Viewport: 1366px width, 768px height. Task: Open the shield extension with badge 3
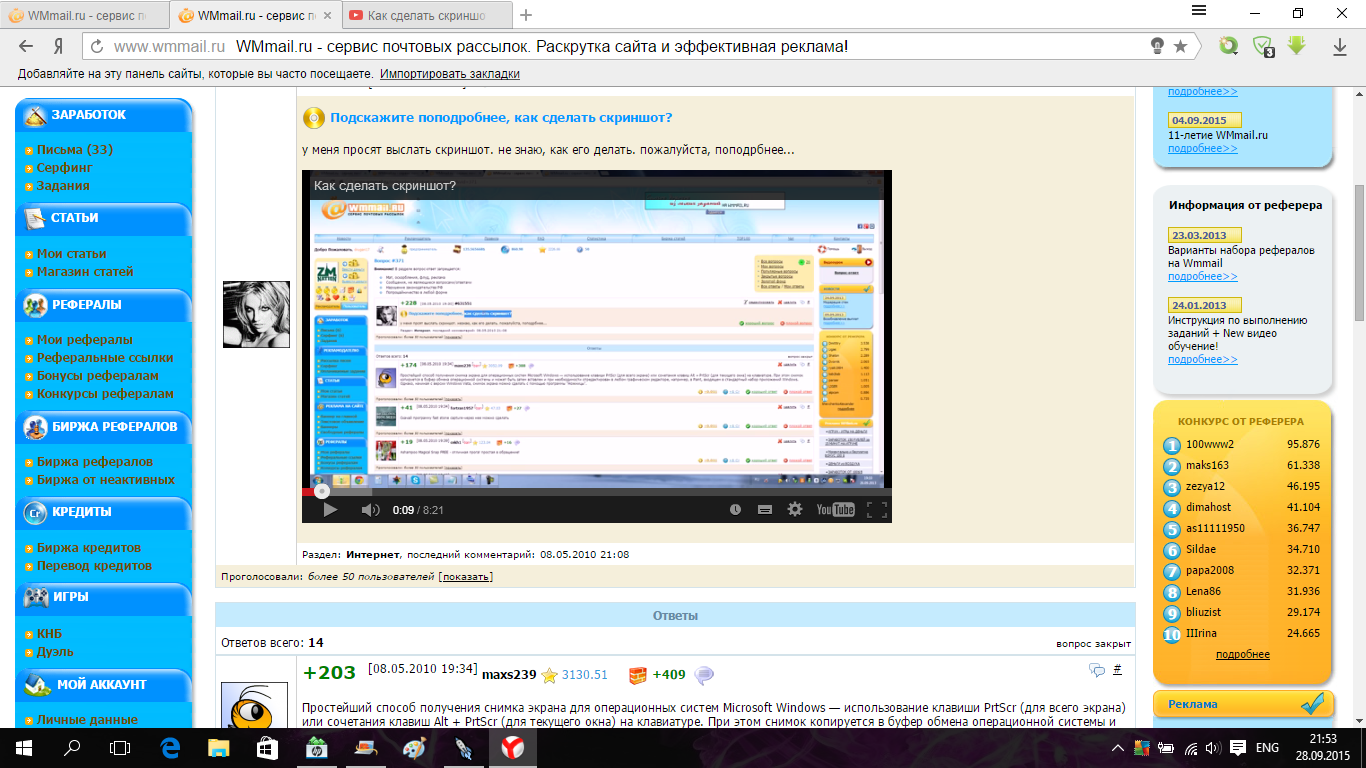coord(1264,46)
